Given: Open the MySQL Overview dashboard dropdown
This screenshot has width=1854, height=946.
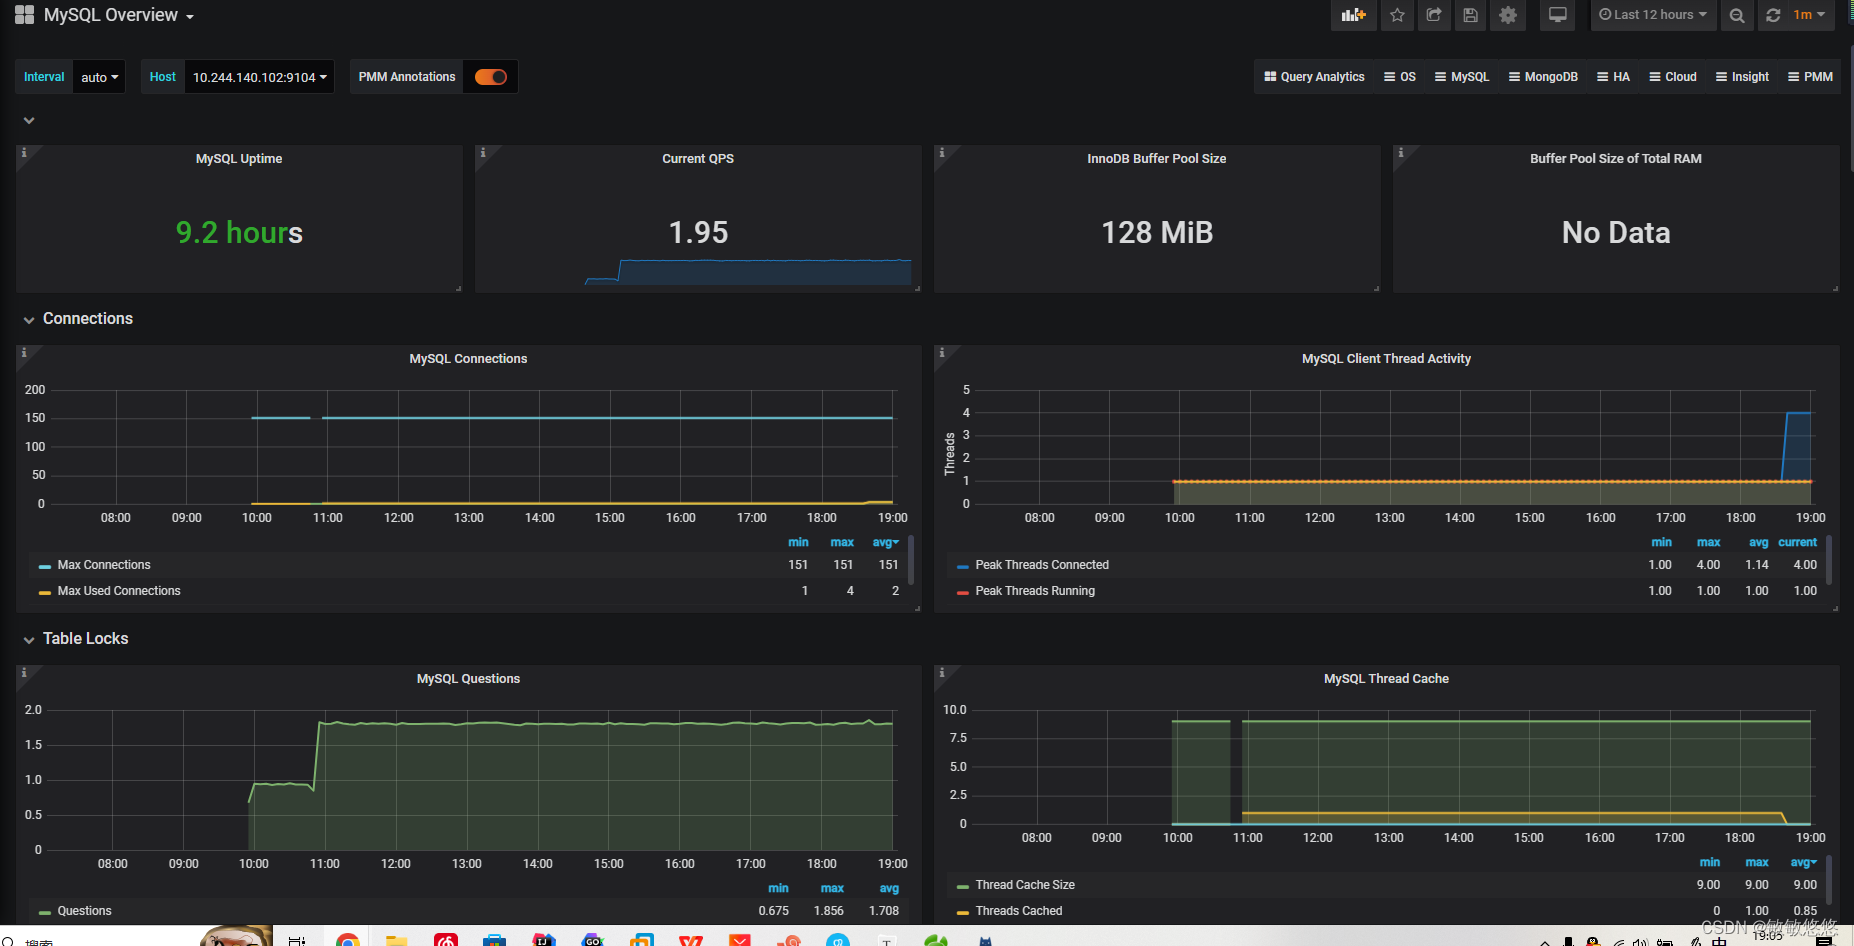Looking at the screenshot, I should 119,15.
